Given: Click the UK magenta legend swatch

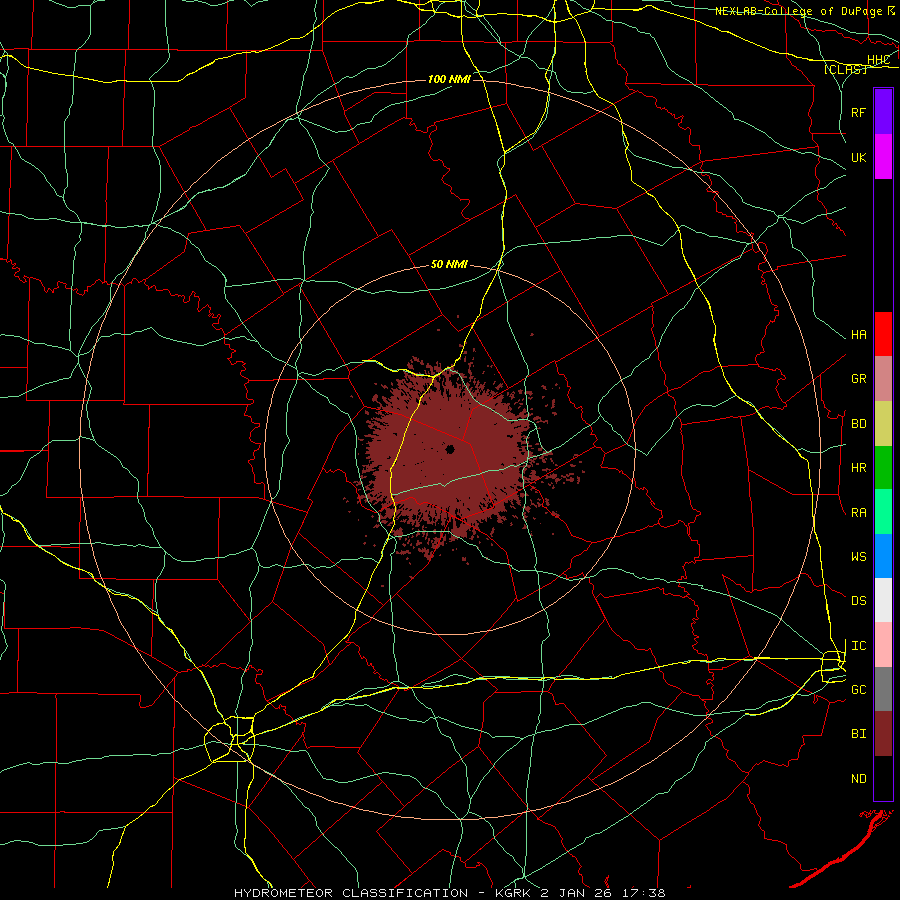Looking at the screenshot, I should 883,157.
